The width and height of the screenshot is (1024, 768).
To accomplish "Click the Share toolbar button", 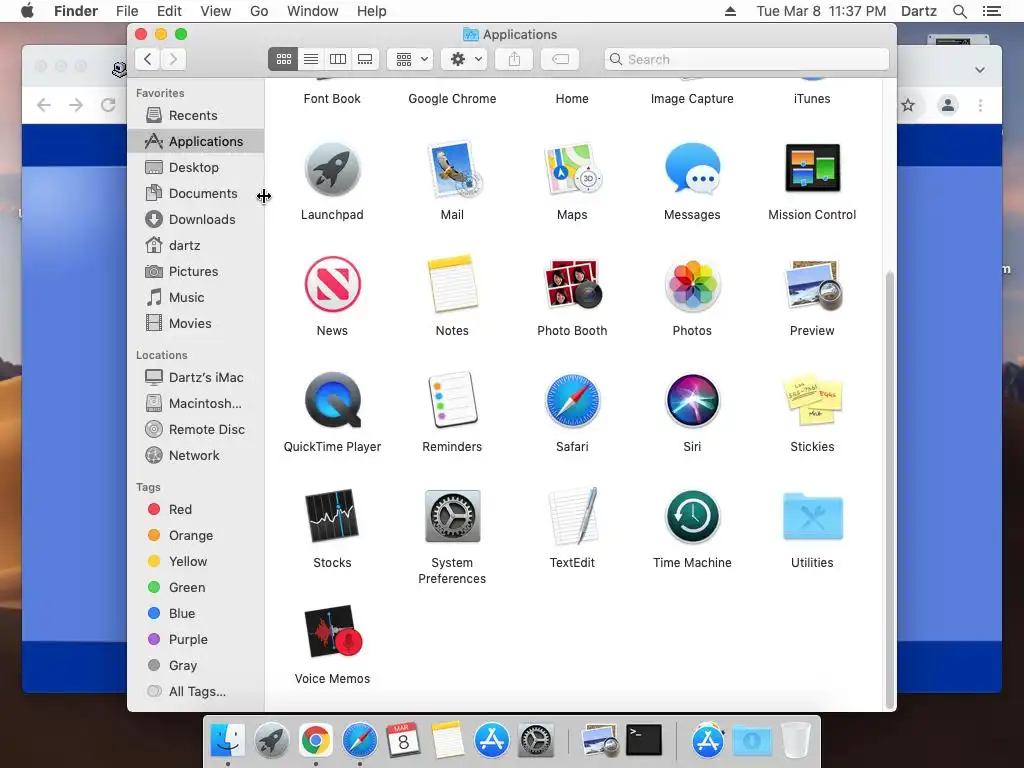I will coord(515,59).
